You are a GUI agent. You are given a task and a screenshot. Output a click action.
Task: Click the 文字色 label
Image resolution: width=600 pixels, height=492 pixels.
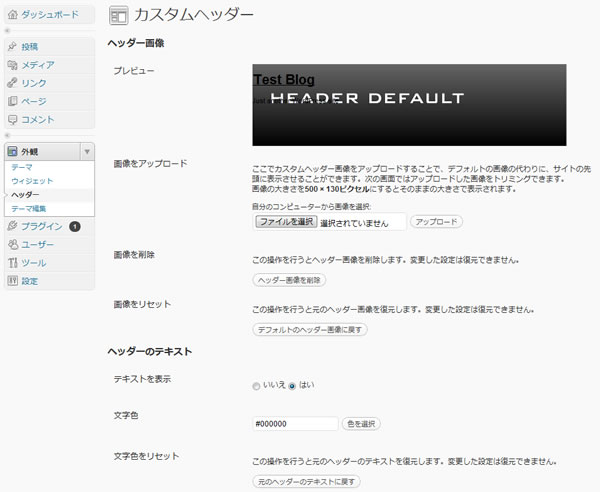pos(126,415)
